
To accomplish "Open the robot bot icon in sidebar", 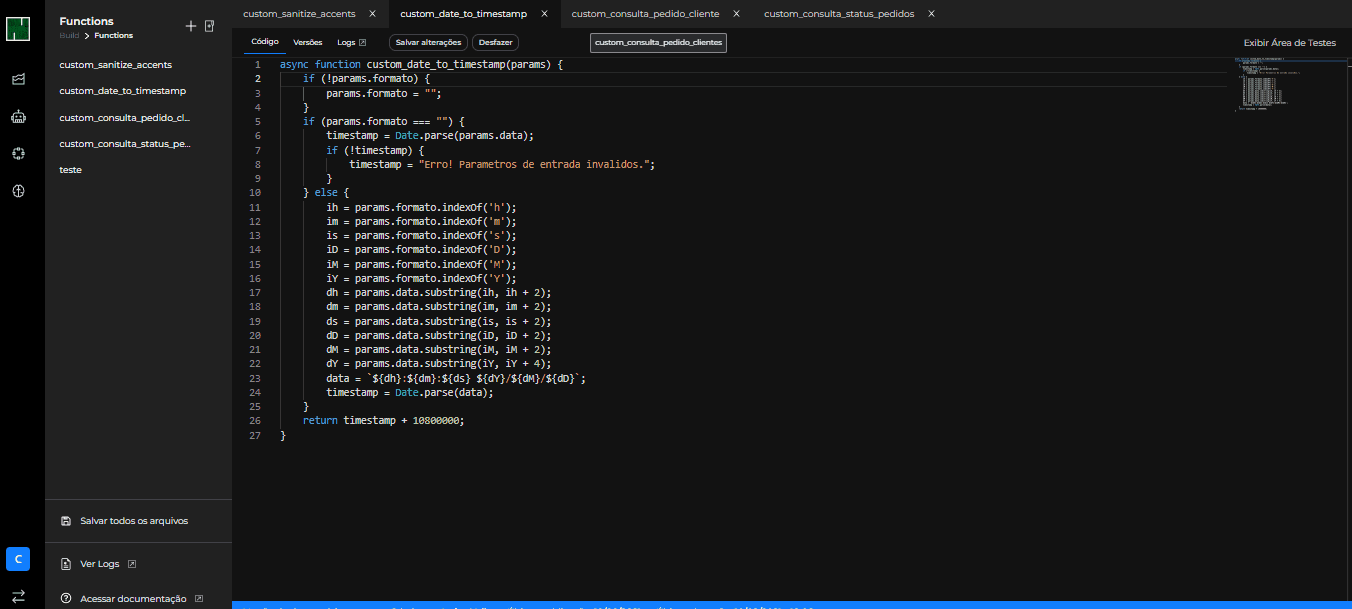I will (18, 116).
